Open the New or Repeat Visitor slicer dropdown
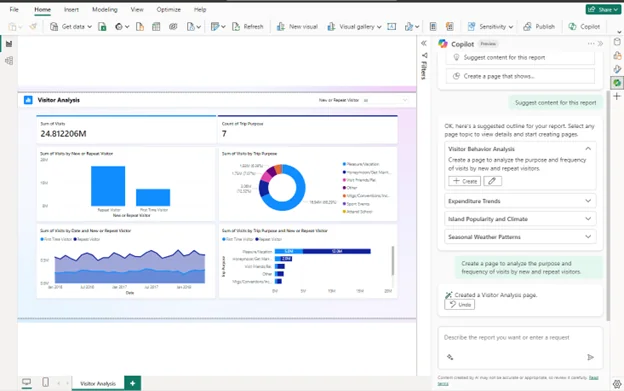Image resolution: width=624 pixels, height=391 pixels. [x=385, y=100]
